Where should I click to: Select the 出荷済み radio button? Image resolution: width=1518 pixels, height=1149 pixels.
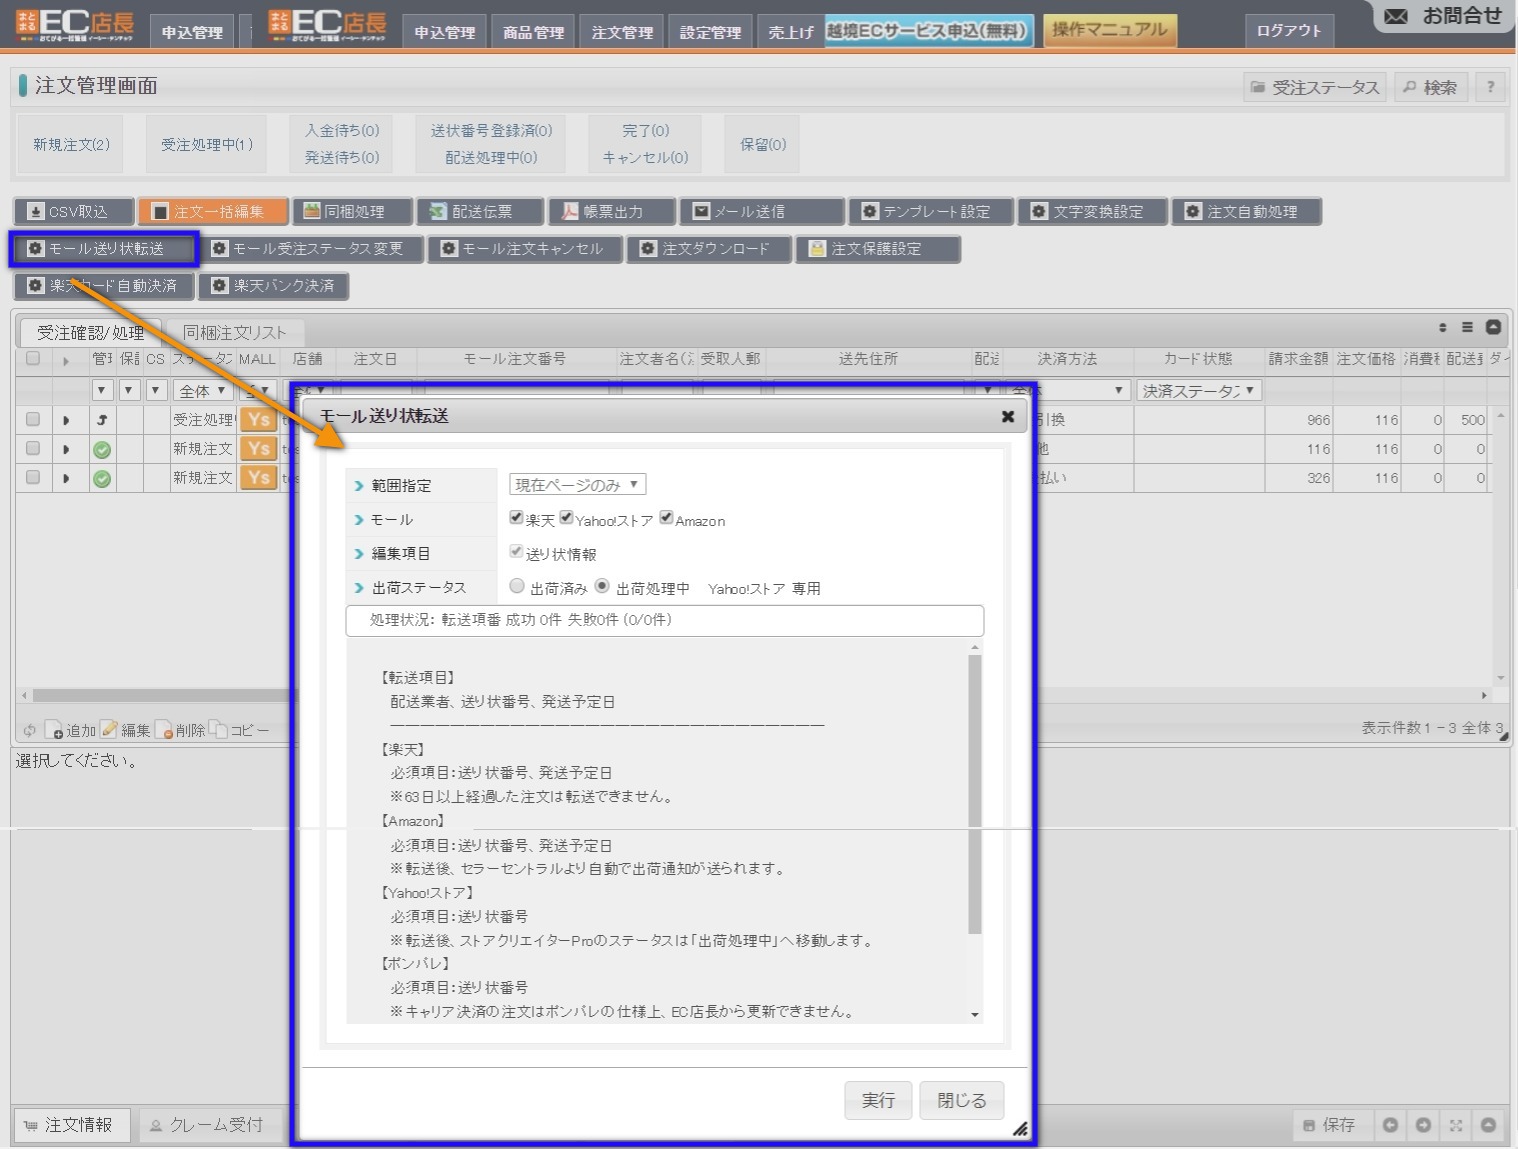(x=517, y=587)
